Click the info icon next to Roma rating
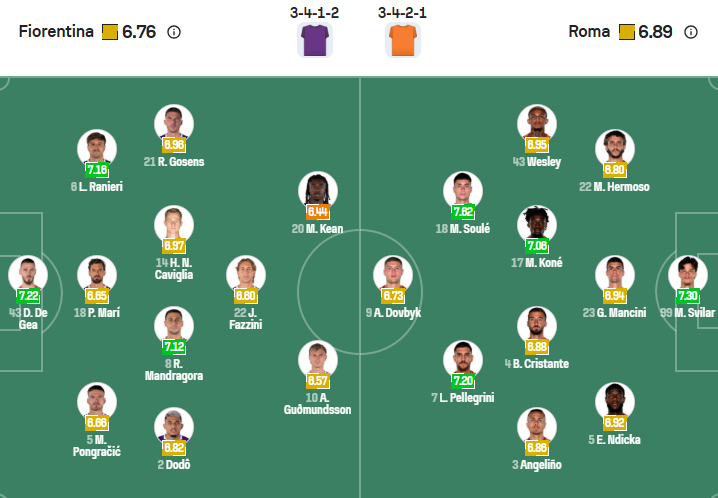 pos(691,32)
